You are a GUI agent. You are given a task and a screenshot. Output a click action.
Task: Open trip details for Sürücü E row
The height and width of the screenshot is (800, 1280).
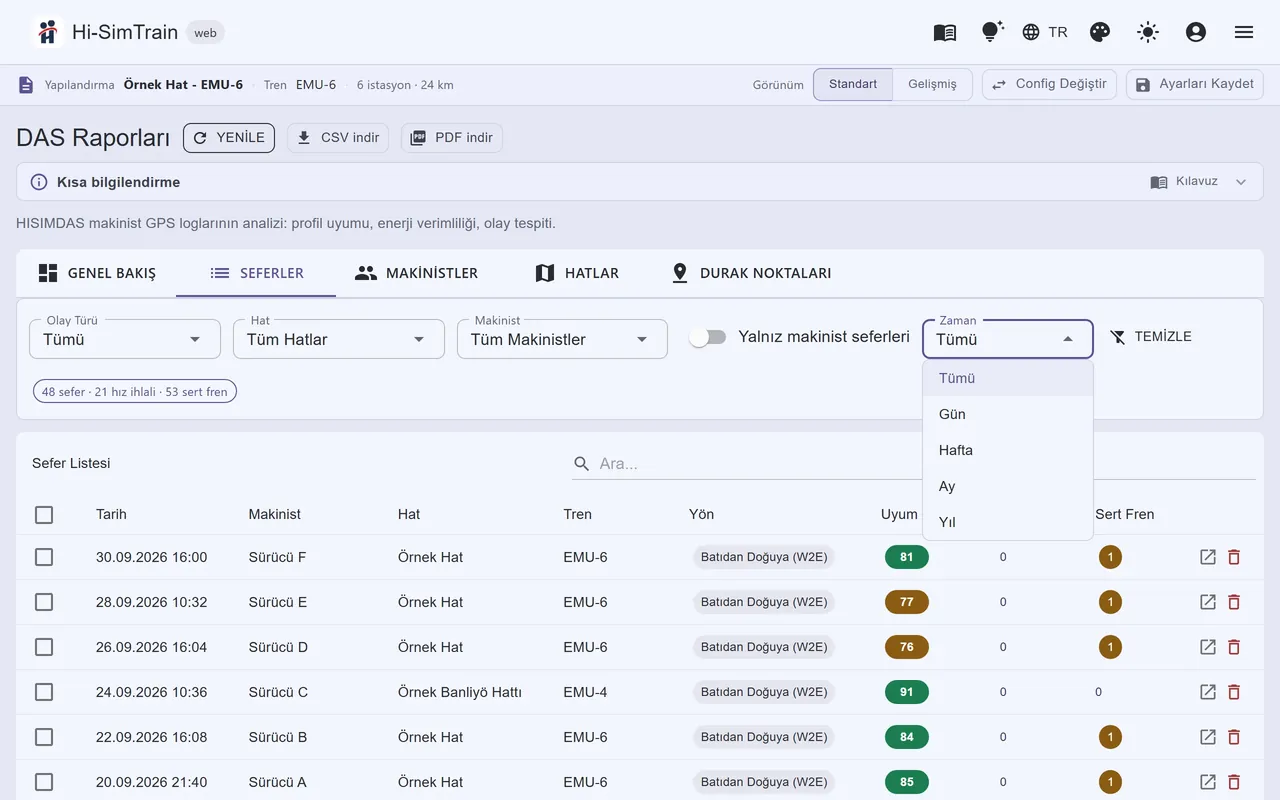click(x=1208, y=602)
